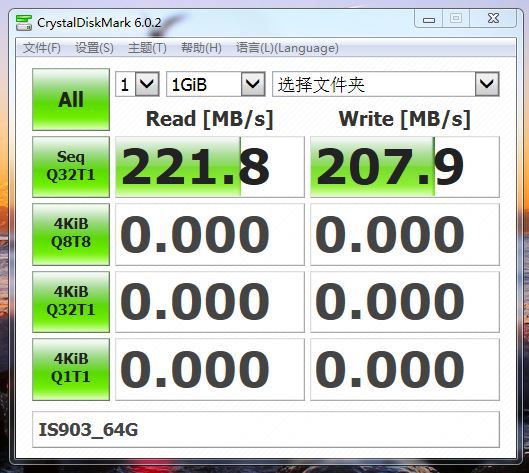Open the 语言(L)(Language) menu
The height and width of the screenshot is (473, 529).
pyautogui.click(x=287, y=48)
